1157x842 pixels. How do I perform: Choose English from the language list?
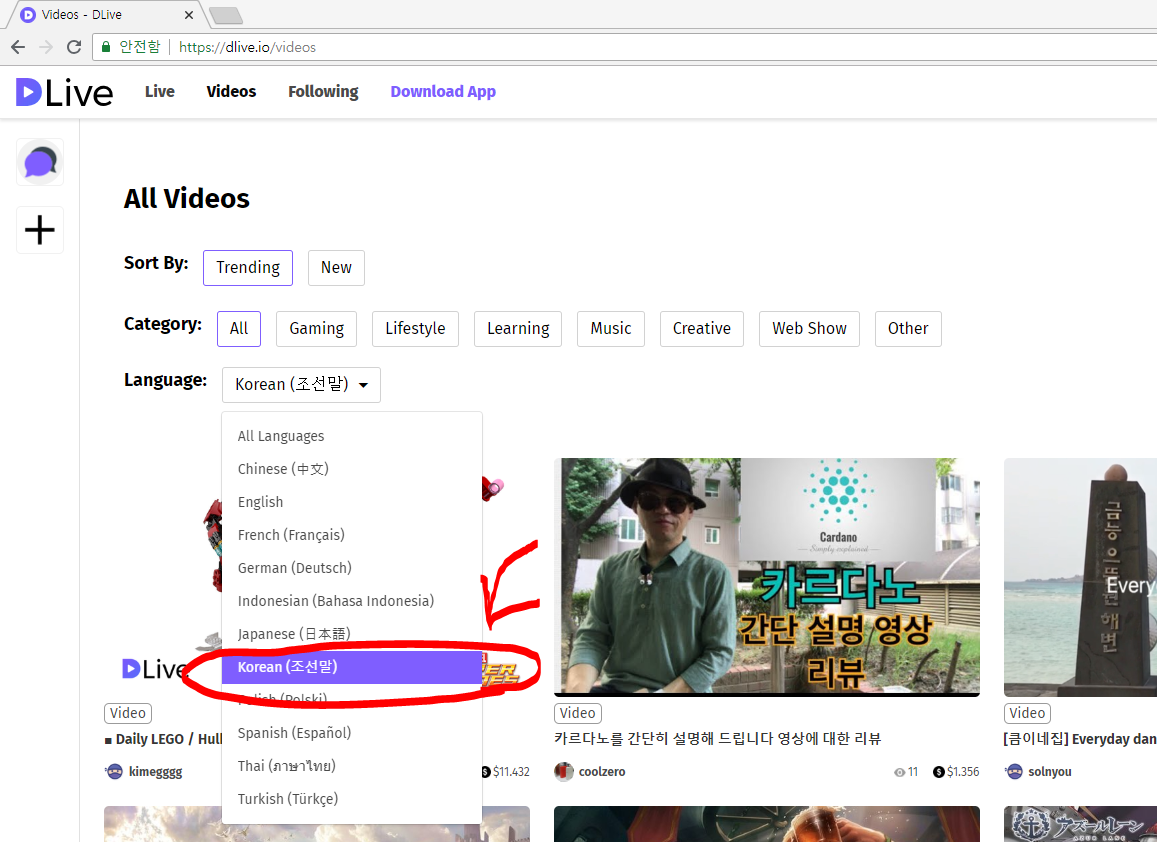tap(352, 503)
